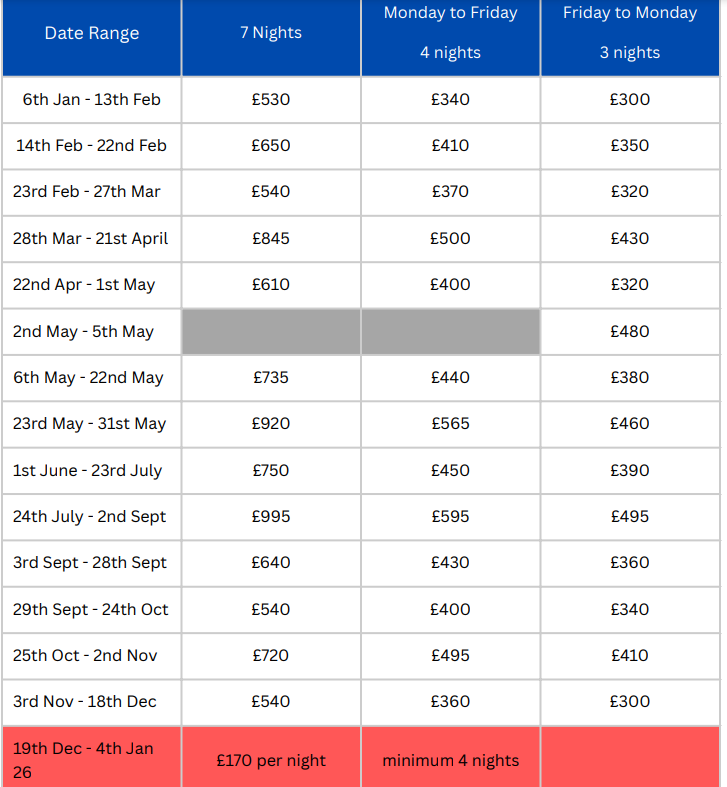Click the greyed-out 7 Nights cell for 2nd May

click(x=271, y=331)
